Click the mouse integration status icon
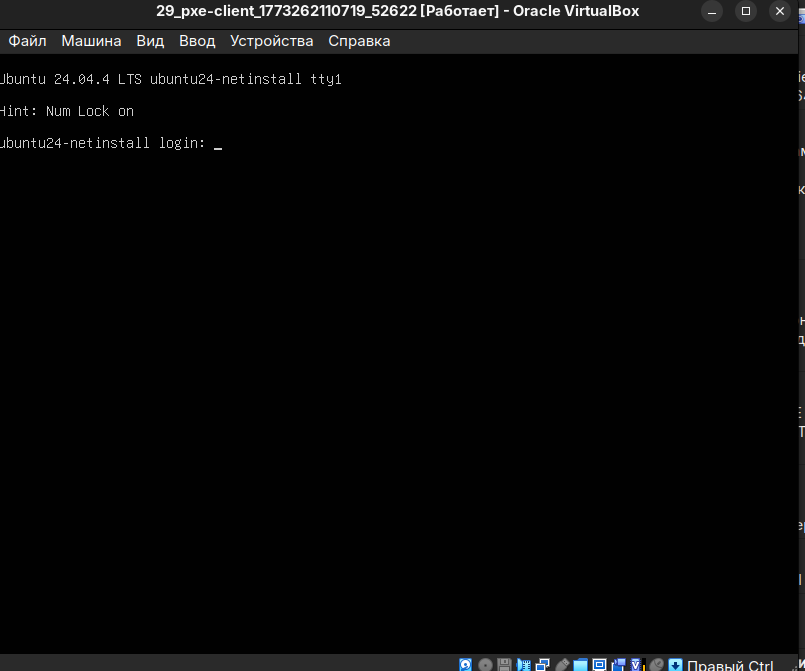The height and width of the screenshot is (671, 805). pos(656,665)
